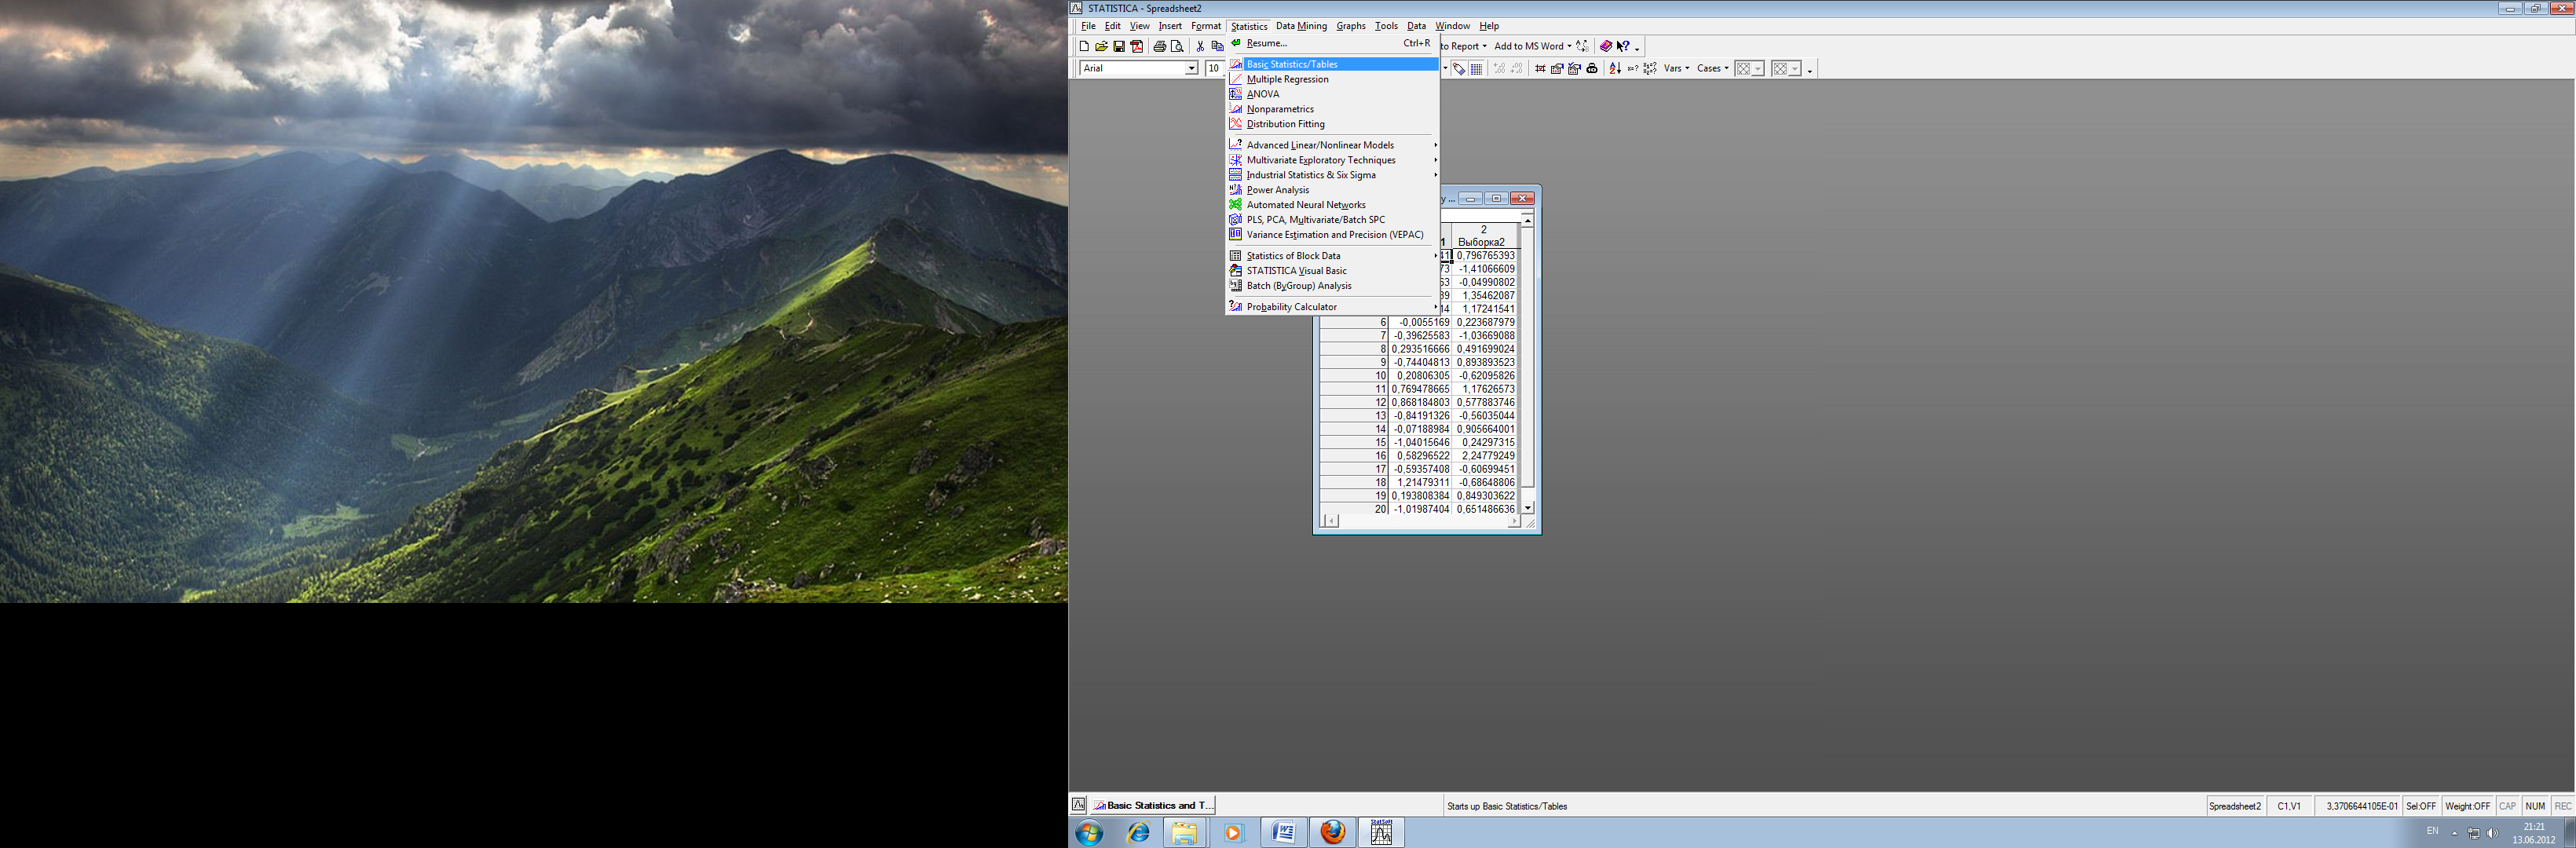Choose ANOVA from the Statistics menu
Viewport: 2576px width, 848px height.
1333,94
